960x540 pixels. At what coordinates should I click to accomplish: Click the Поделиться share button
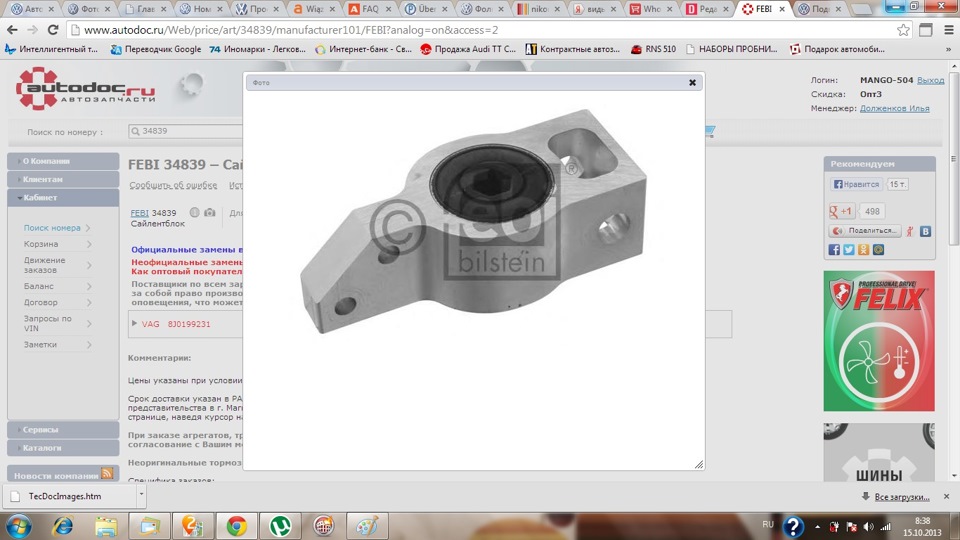click(x=864, y=231)
